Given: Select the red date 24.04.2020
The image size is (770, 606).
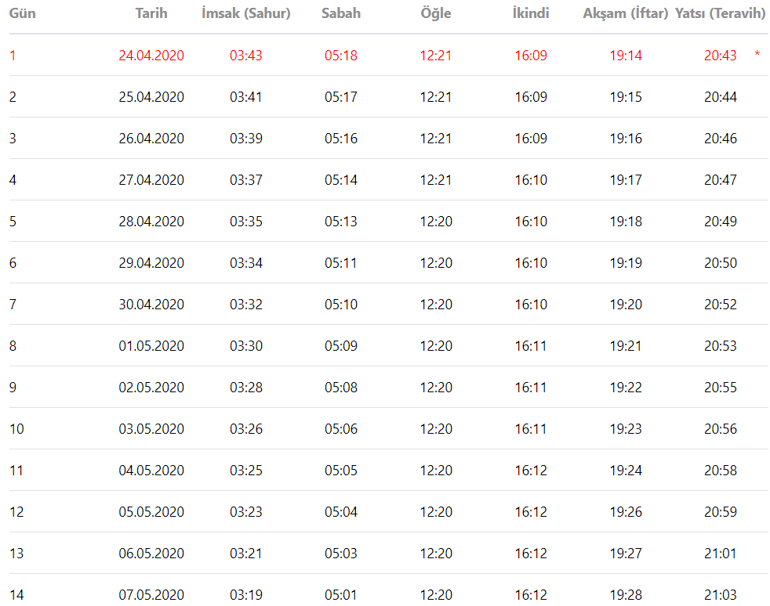Looking at the screenshot, I should (151, 55).
